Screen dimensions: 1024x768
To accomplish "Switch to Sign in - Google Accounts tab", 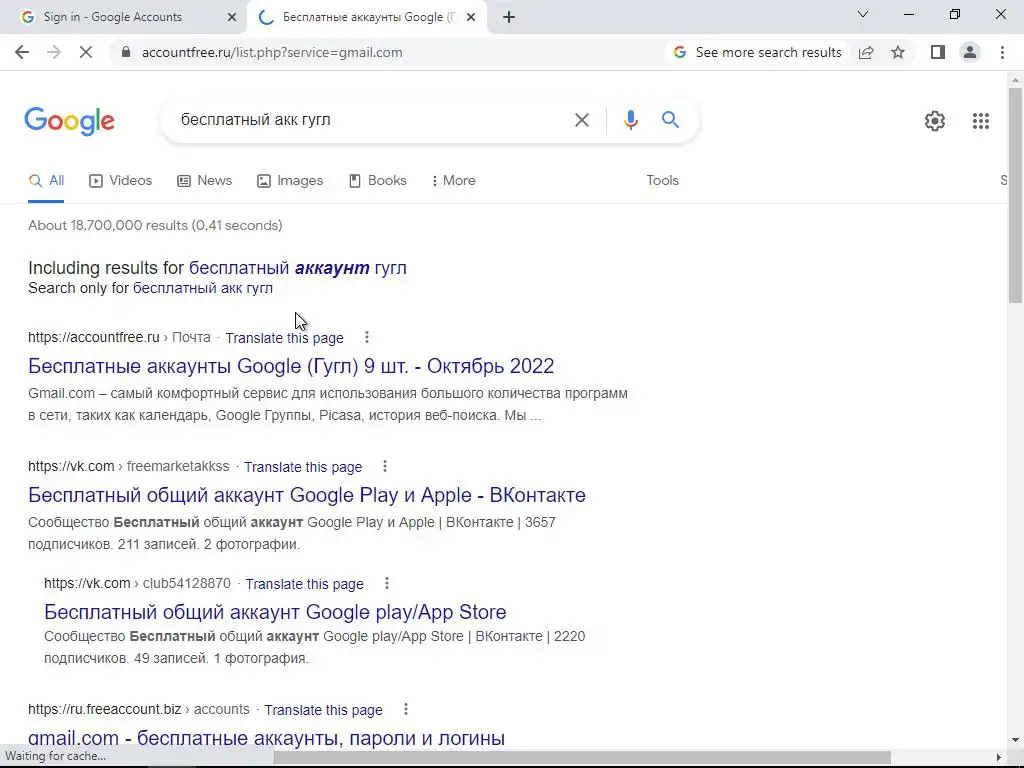I will 124,17.
